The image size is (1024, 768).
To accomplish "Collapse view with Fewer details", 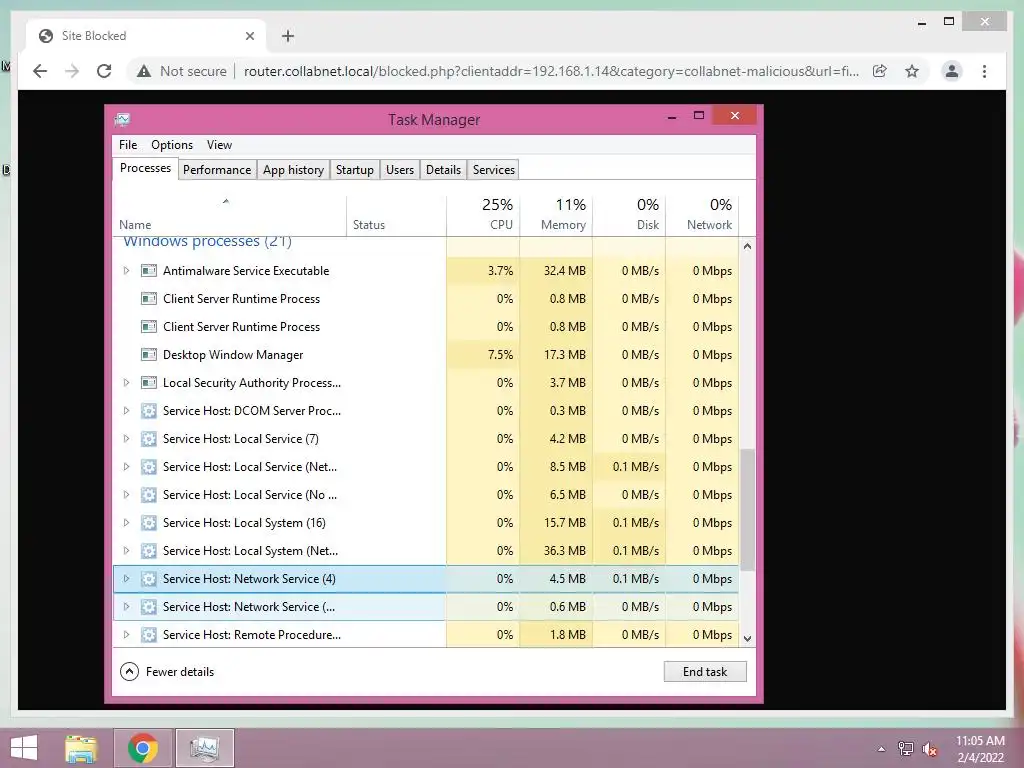I will (x=167, y=672).
